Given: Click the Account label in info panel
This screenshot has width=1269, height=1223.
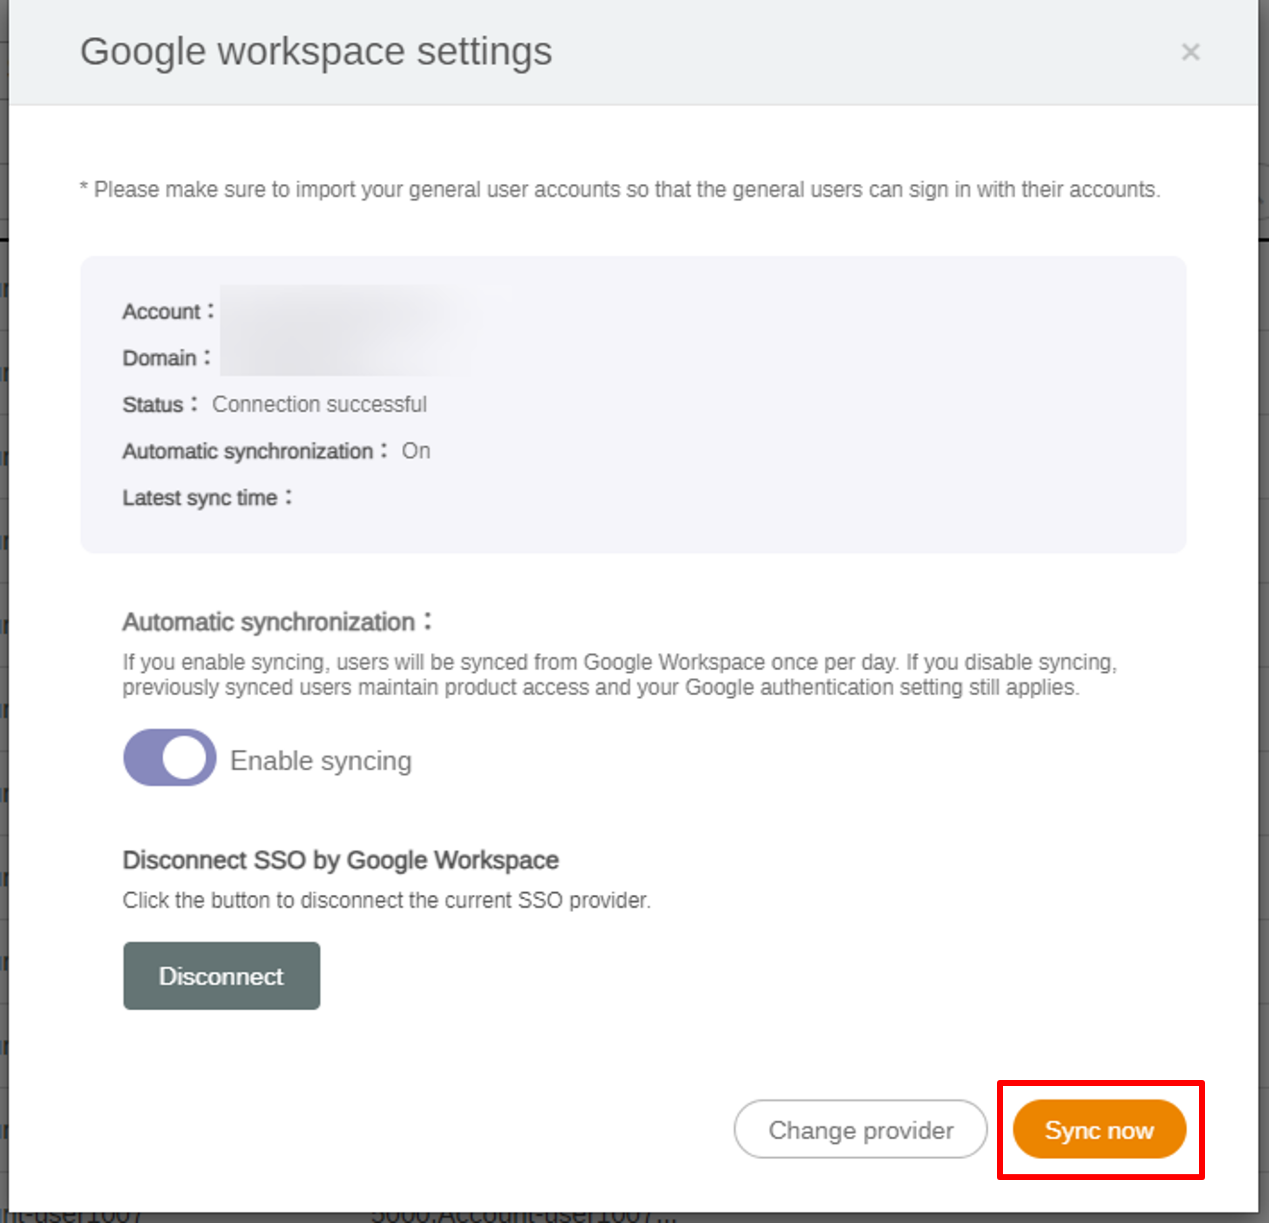Looking at the screenshot, I should [x=168, y=312].
